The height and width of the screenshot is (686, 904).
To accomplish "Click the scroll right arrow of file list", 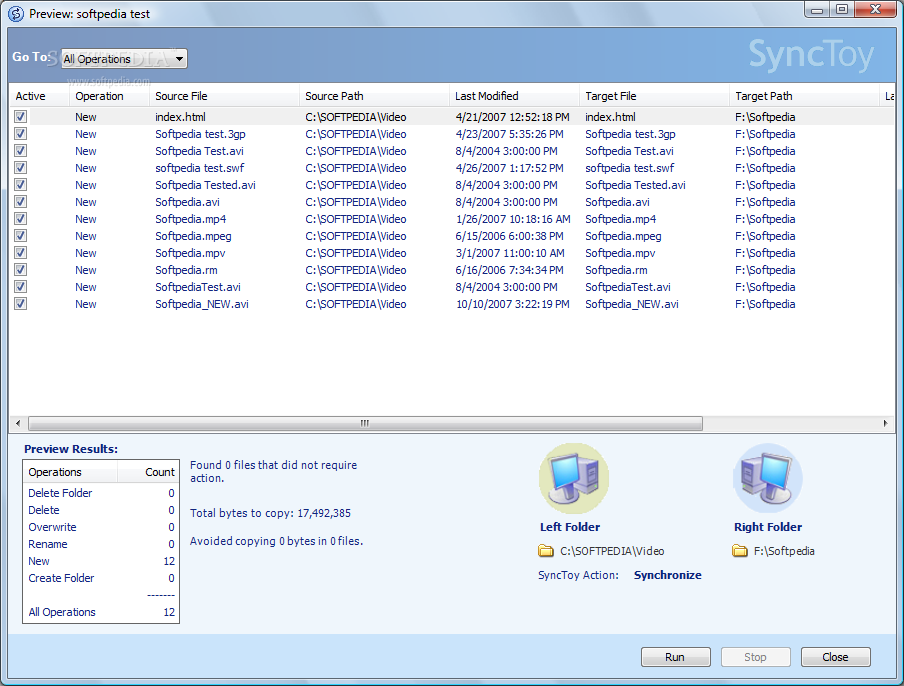I will (x=885, y=424).
